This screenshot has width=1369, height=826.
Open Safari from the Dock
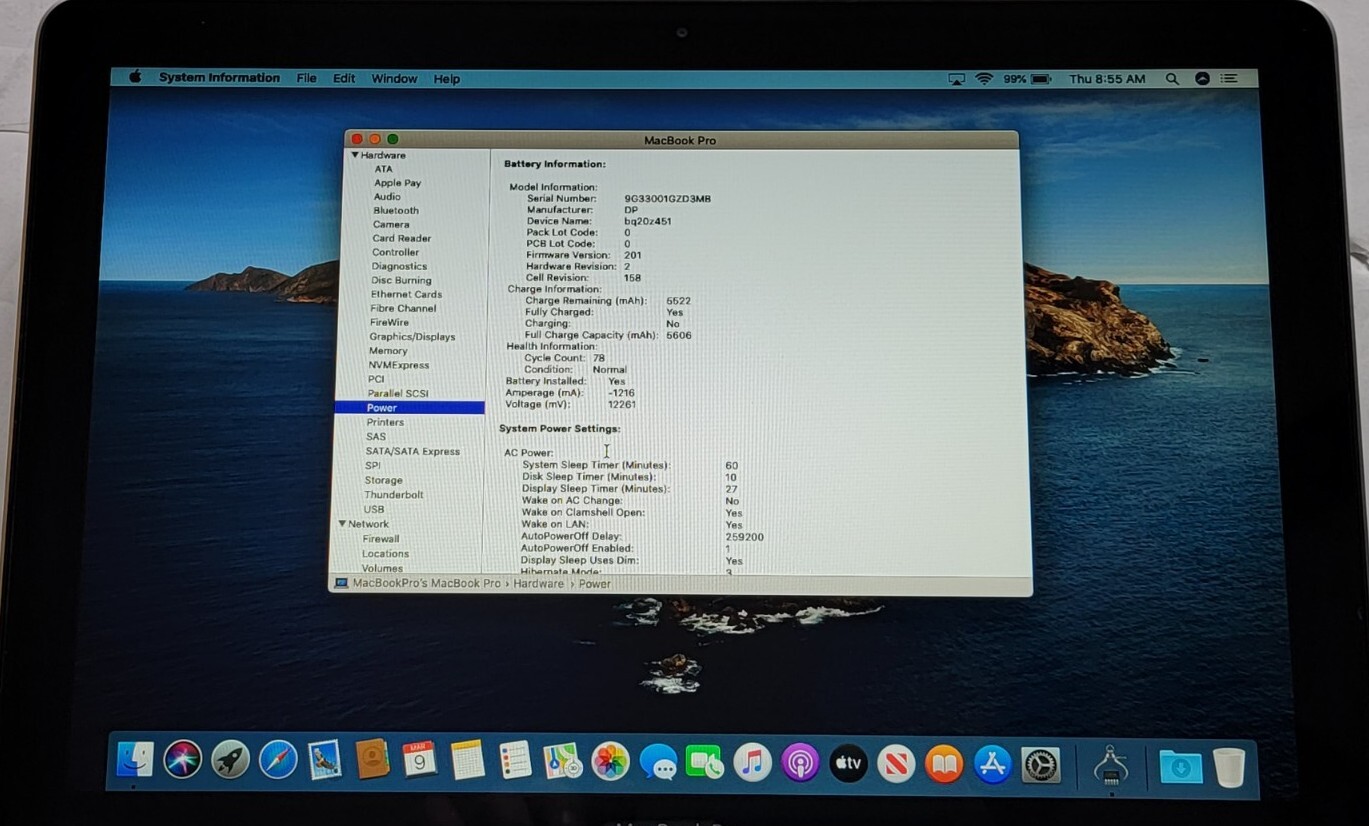tap(278, 760)
